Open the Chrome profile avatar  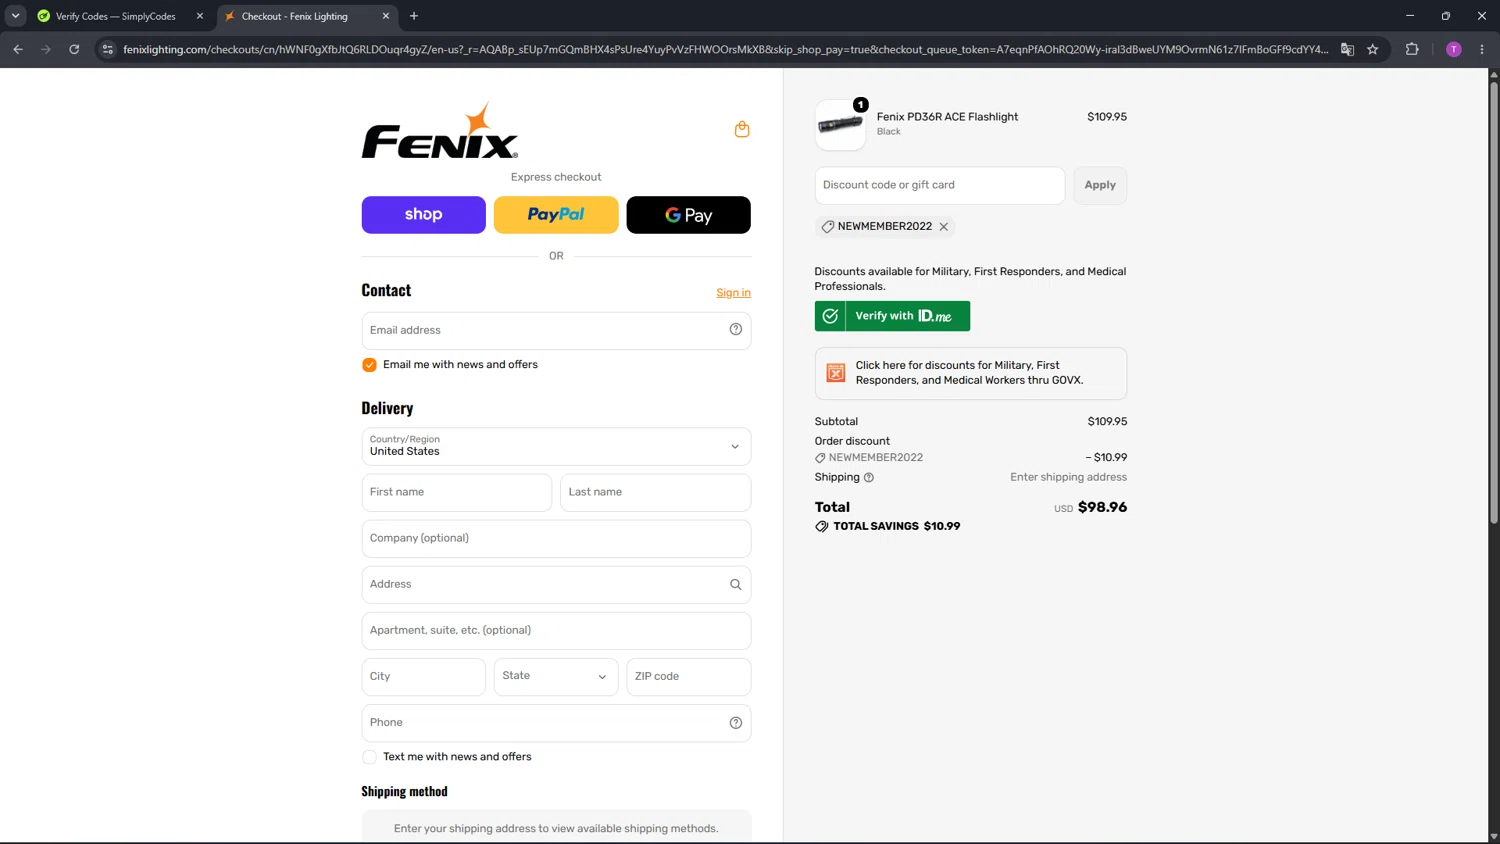tap(1454, 49)
